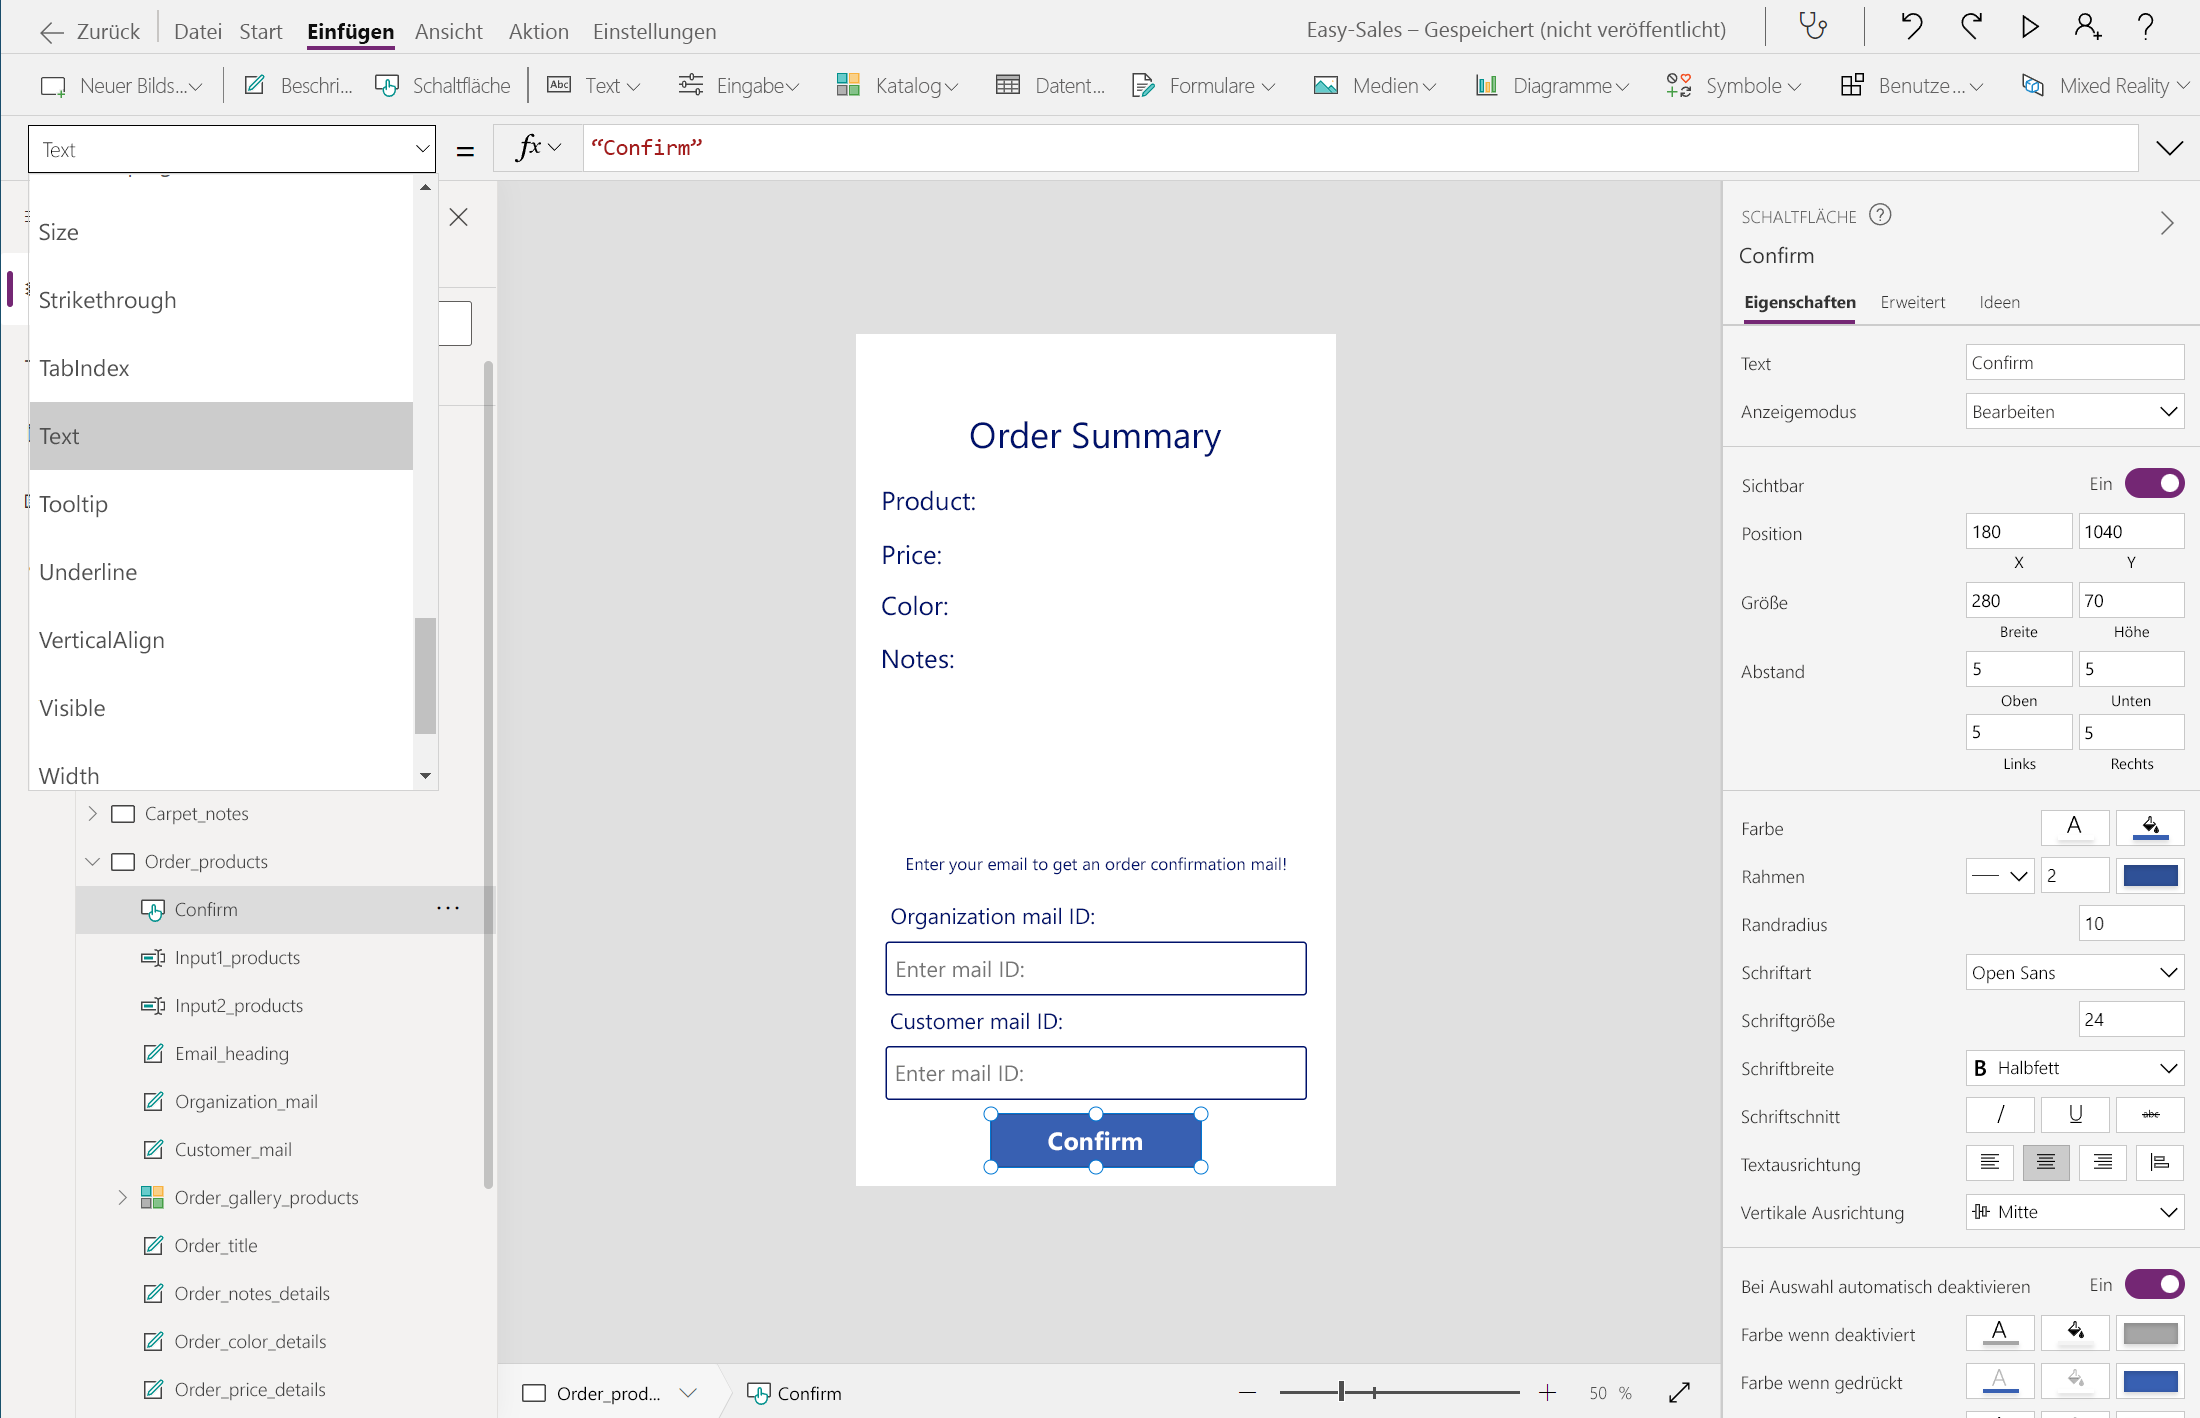This screenshot has height=1418, width=2200.
Task: Click the Redo arrow icon
Action: tap(1971, 27)
